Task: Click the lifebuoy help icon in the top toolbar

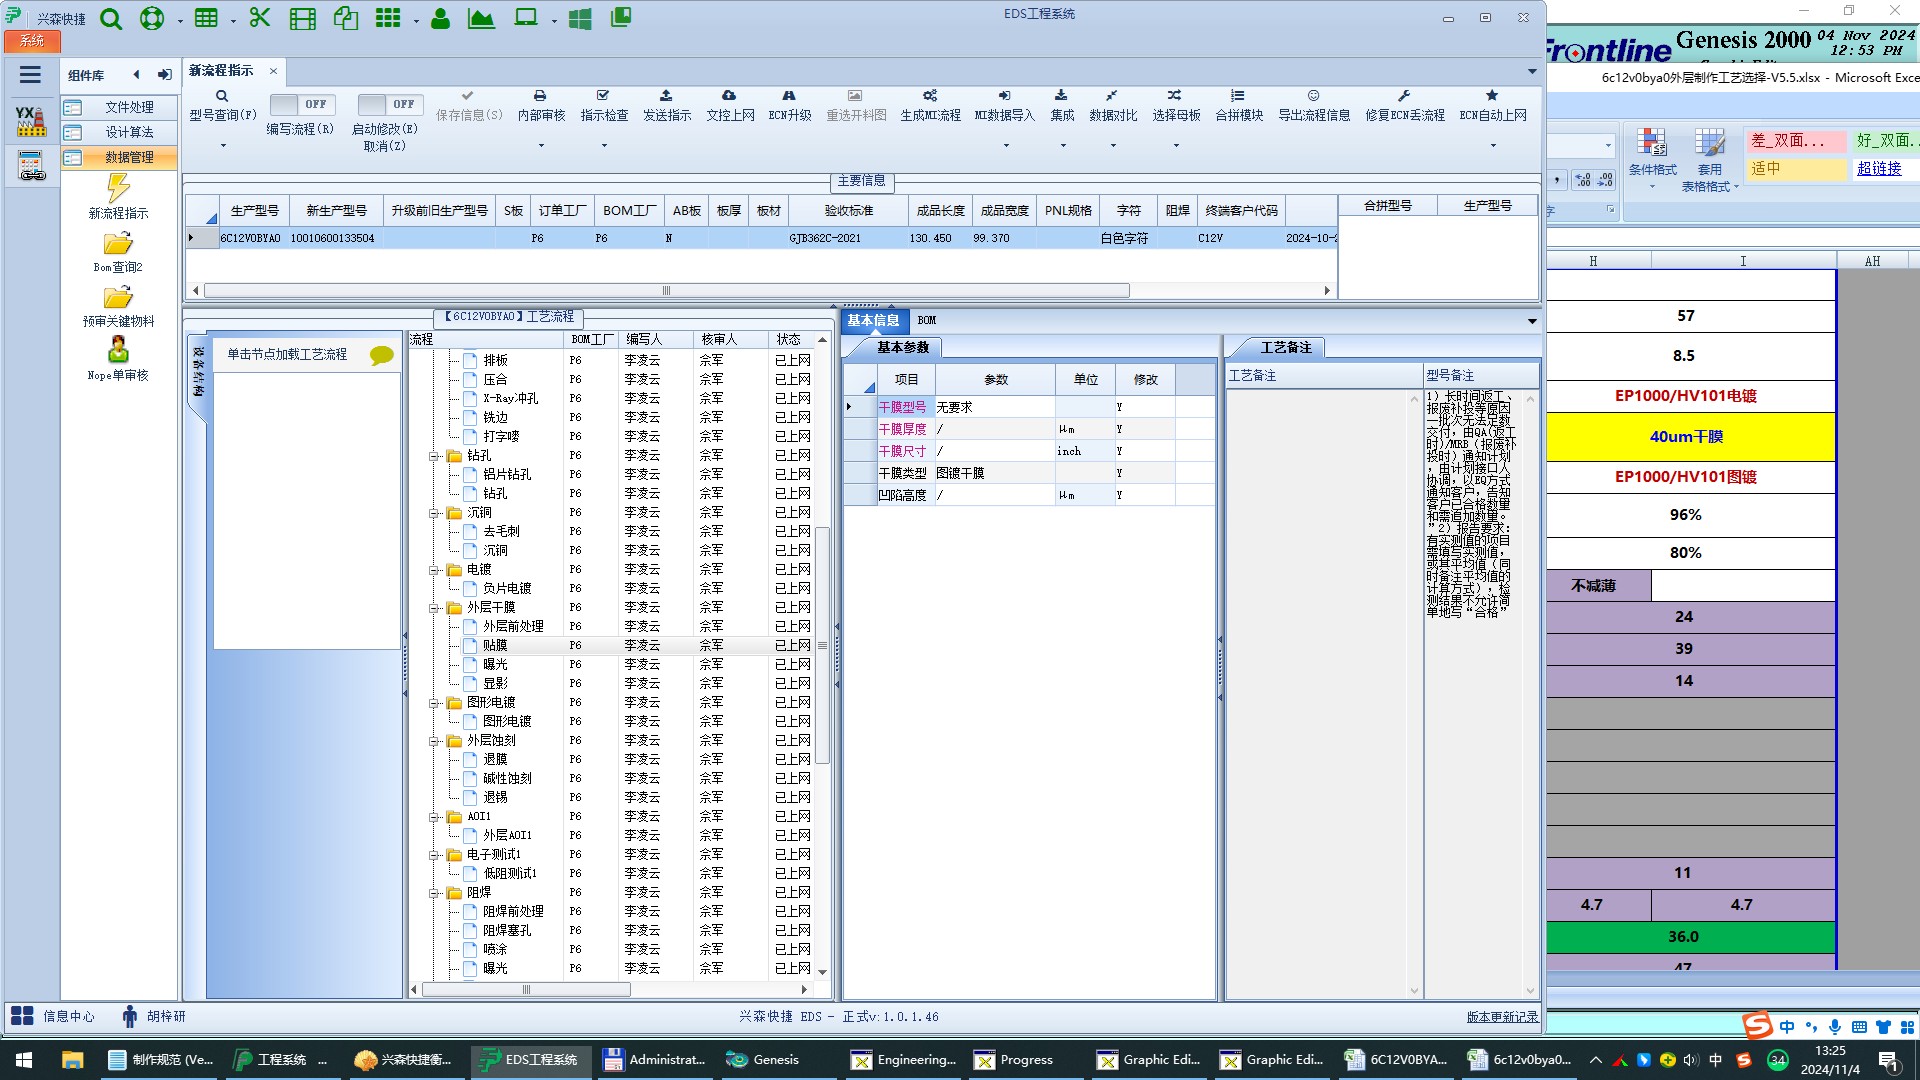Action: [x=152, y=18]
